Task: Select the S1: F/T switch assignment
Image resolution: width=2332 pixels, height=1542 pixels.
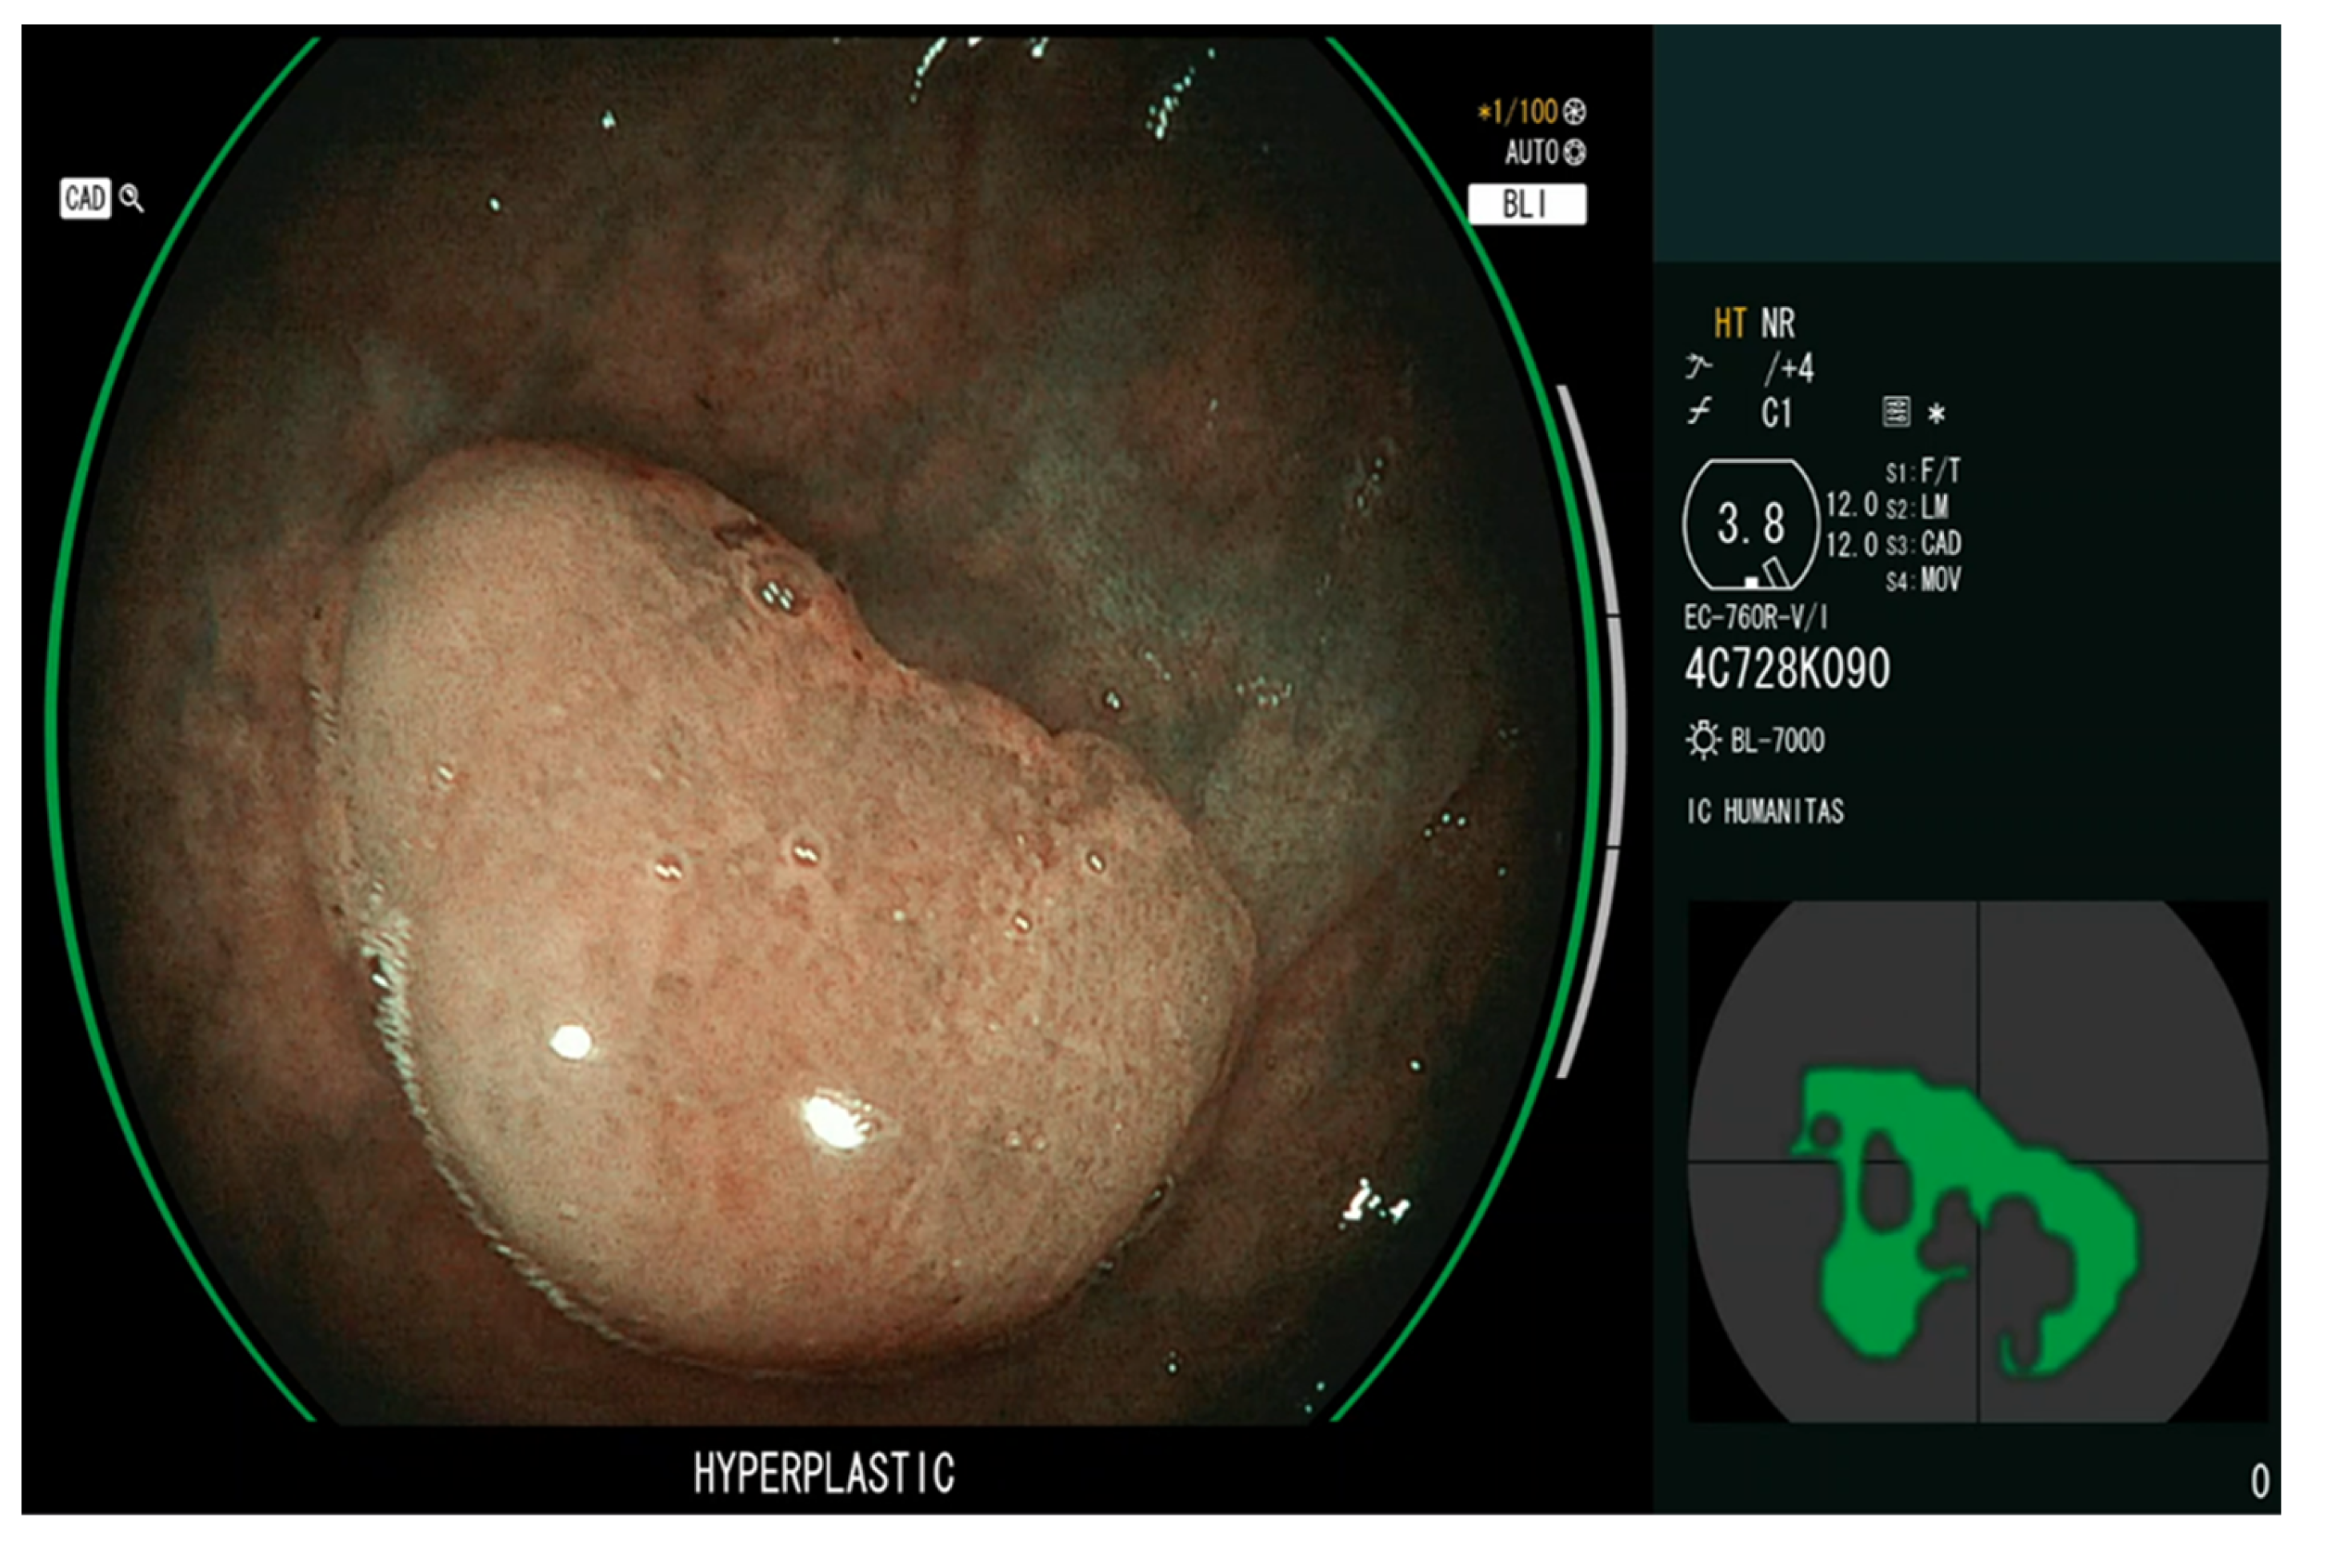Action: point(1922,471)
